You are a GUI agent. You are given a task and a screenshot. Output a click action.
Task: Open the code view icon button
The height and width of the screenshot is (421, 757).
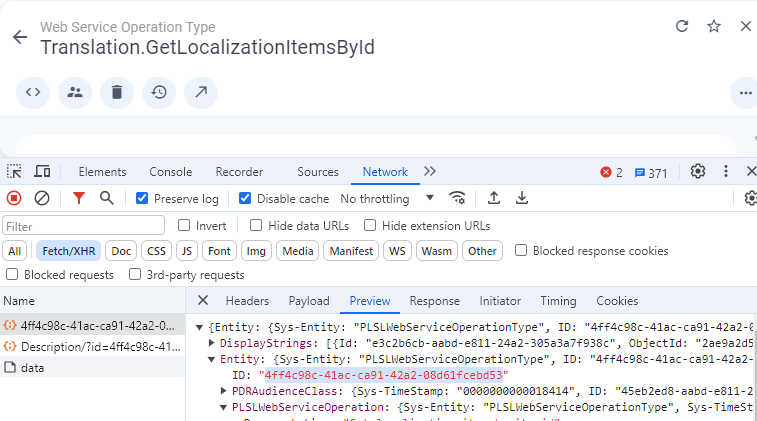tap(33, 92)
